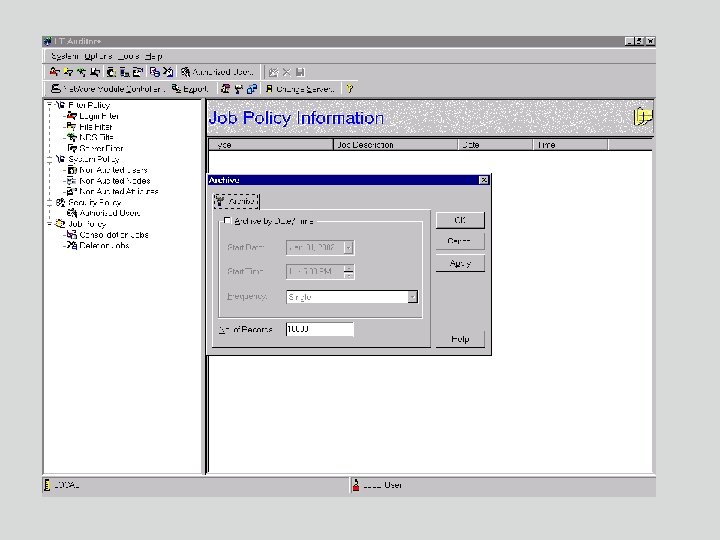
Task: Click the File Filter toolbar icon
Action: point(68,72)
